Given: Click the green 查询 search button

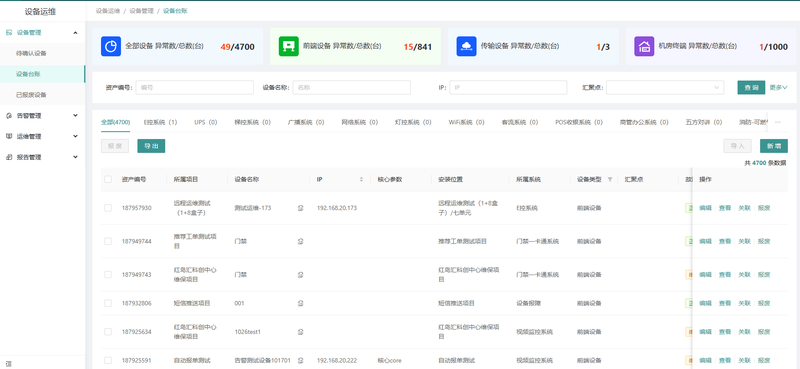Looking at the screenshot, I should 751,87.
